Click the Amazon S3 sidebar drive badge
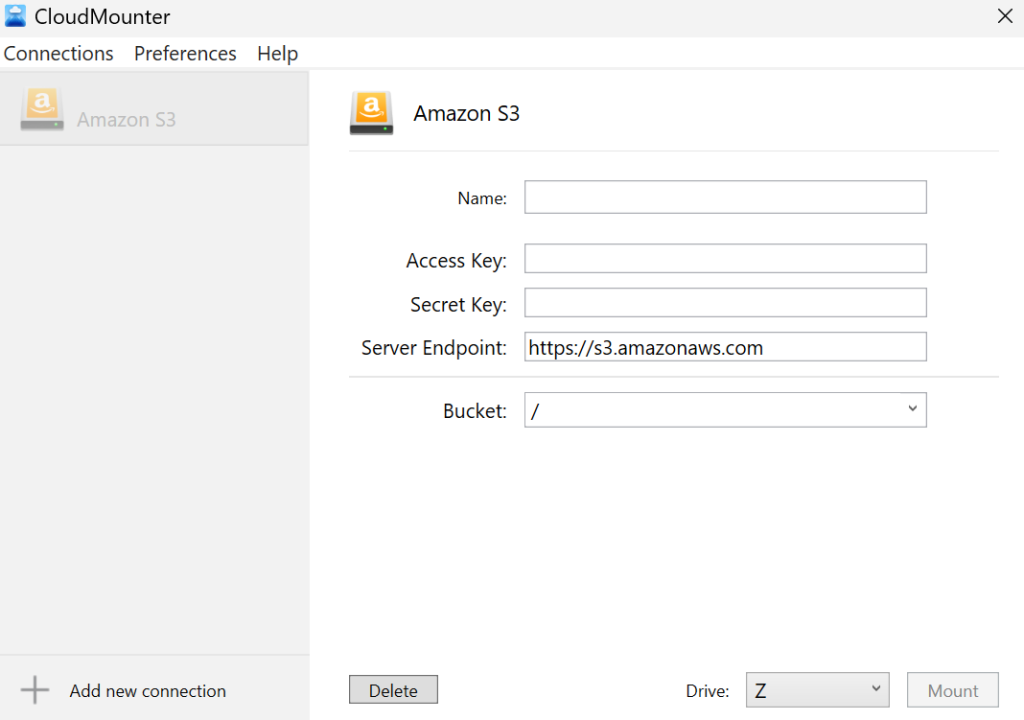 pyautogui.click(x=41, y=108)
